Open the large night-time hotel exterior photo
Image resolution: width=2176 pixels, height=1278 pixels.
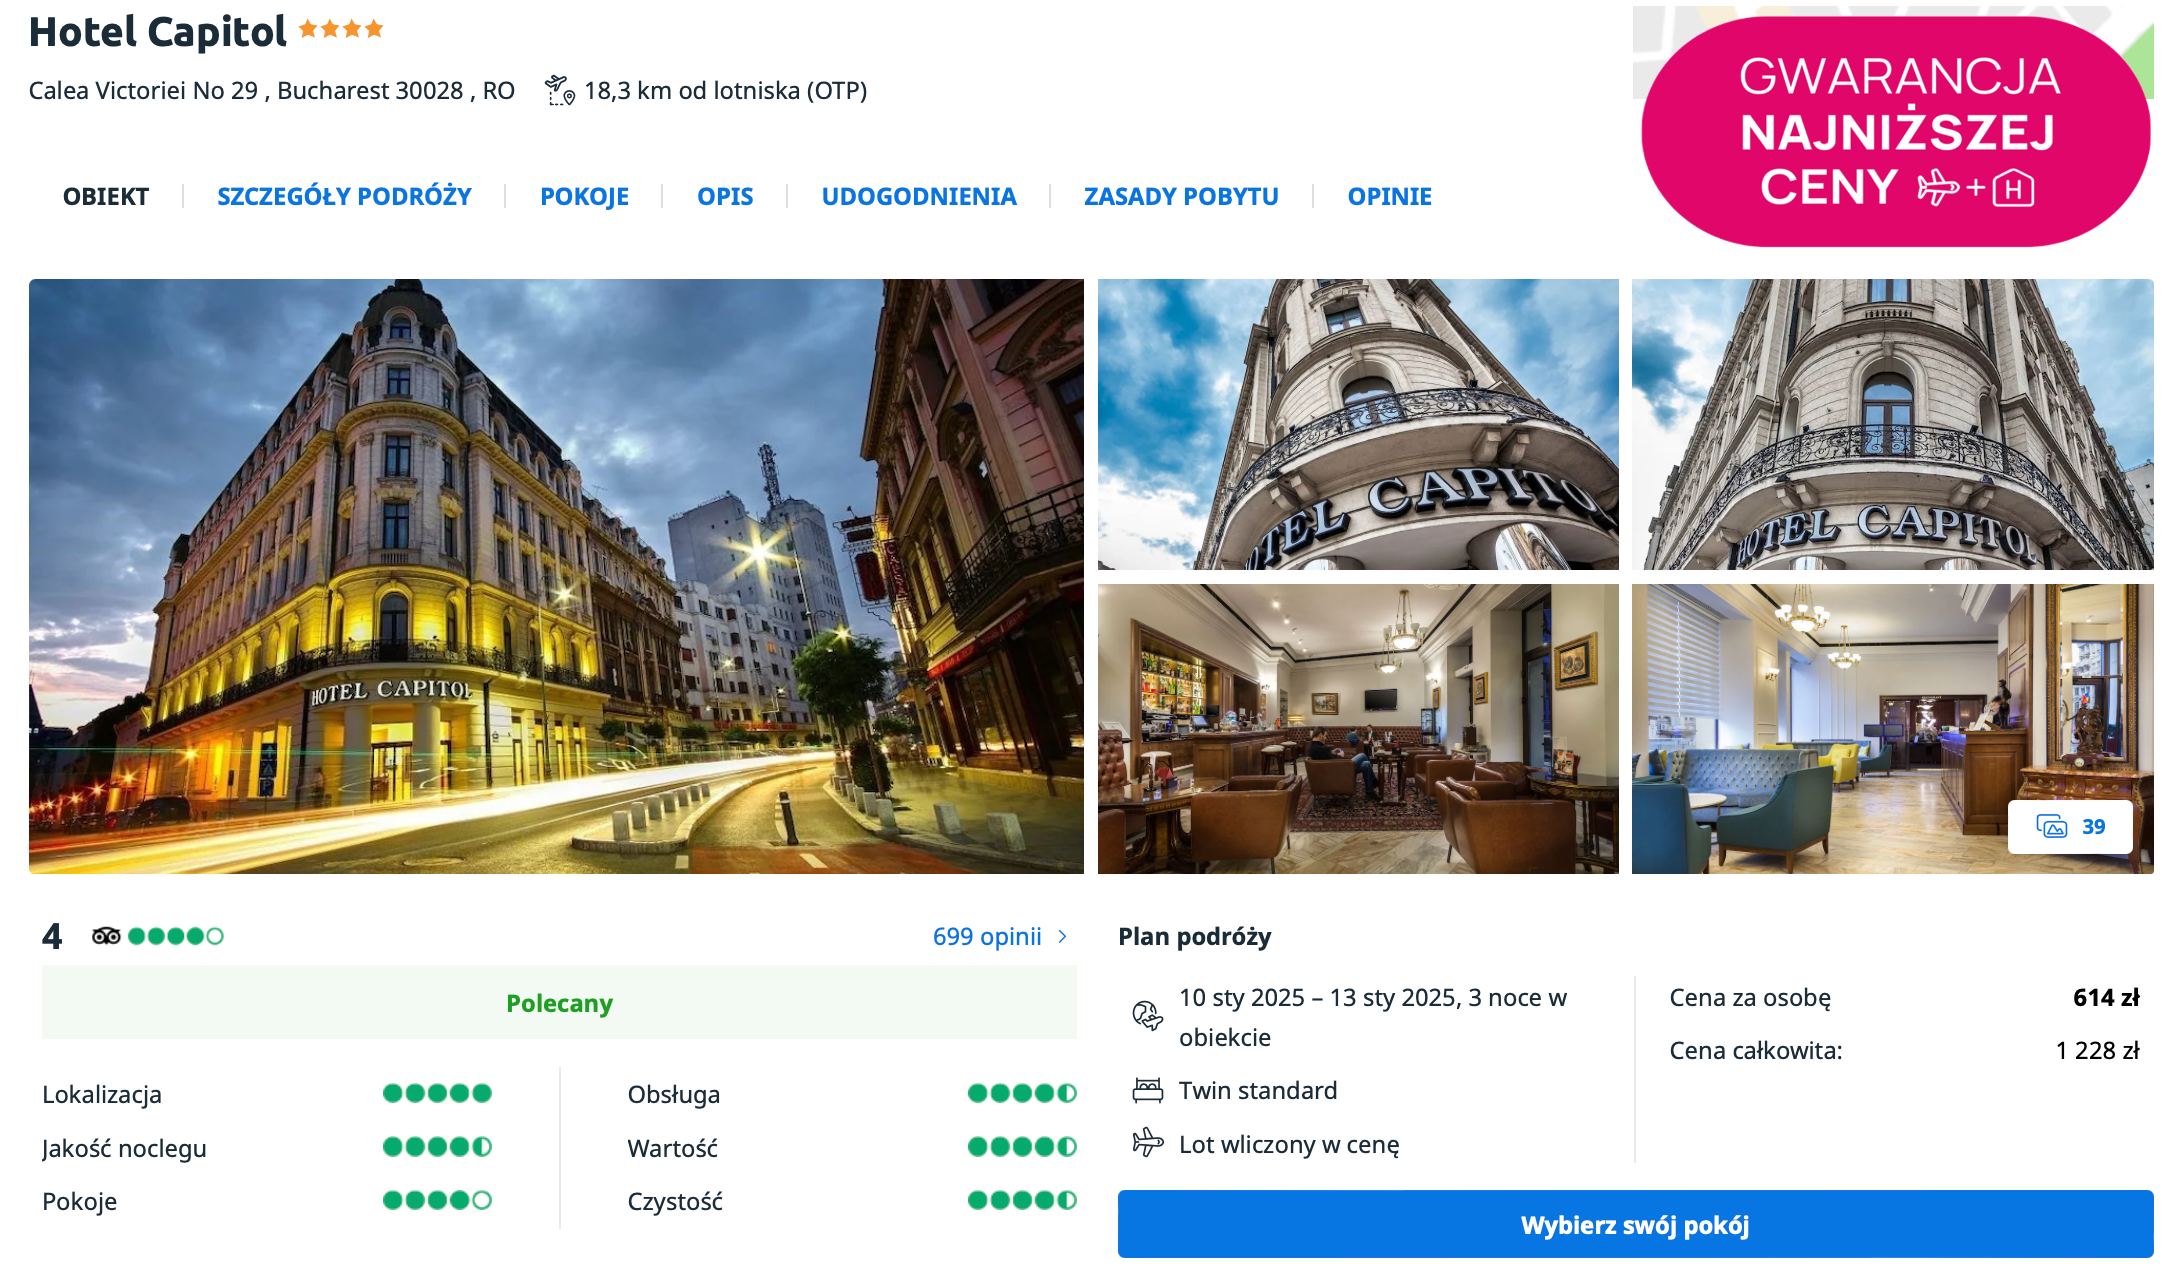tap(556, 576)
